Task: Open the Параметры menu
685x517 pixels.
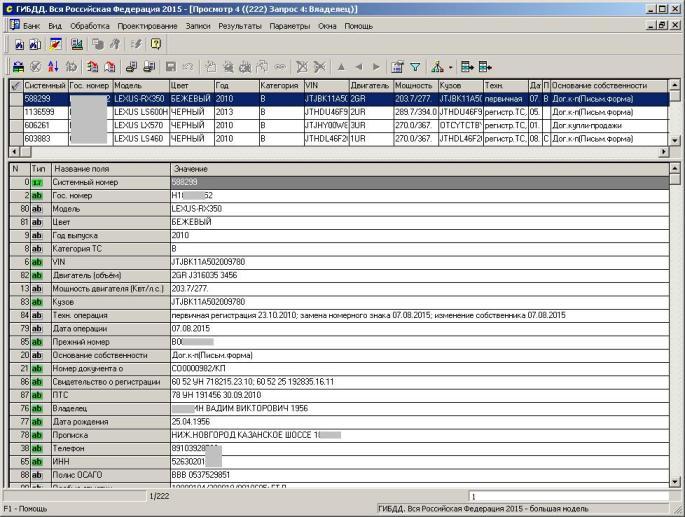Action: 290,26
